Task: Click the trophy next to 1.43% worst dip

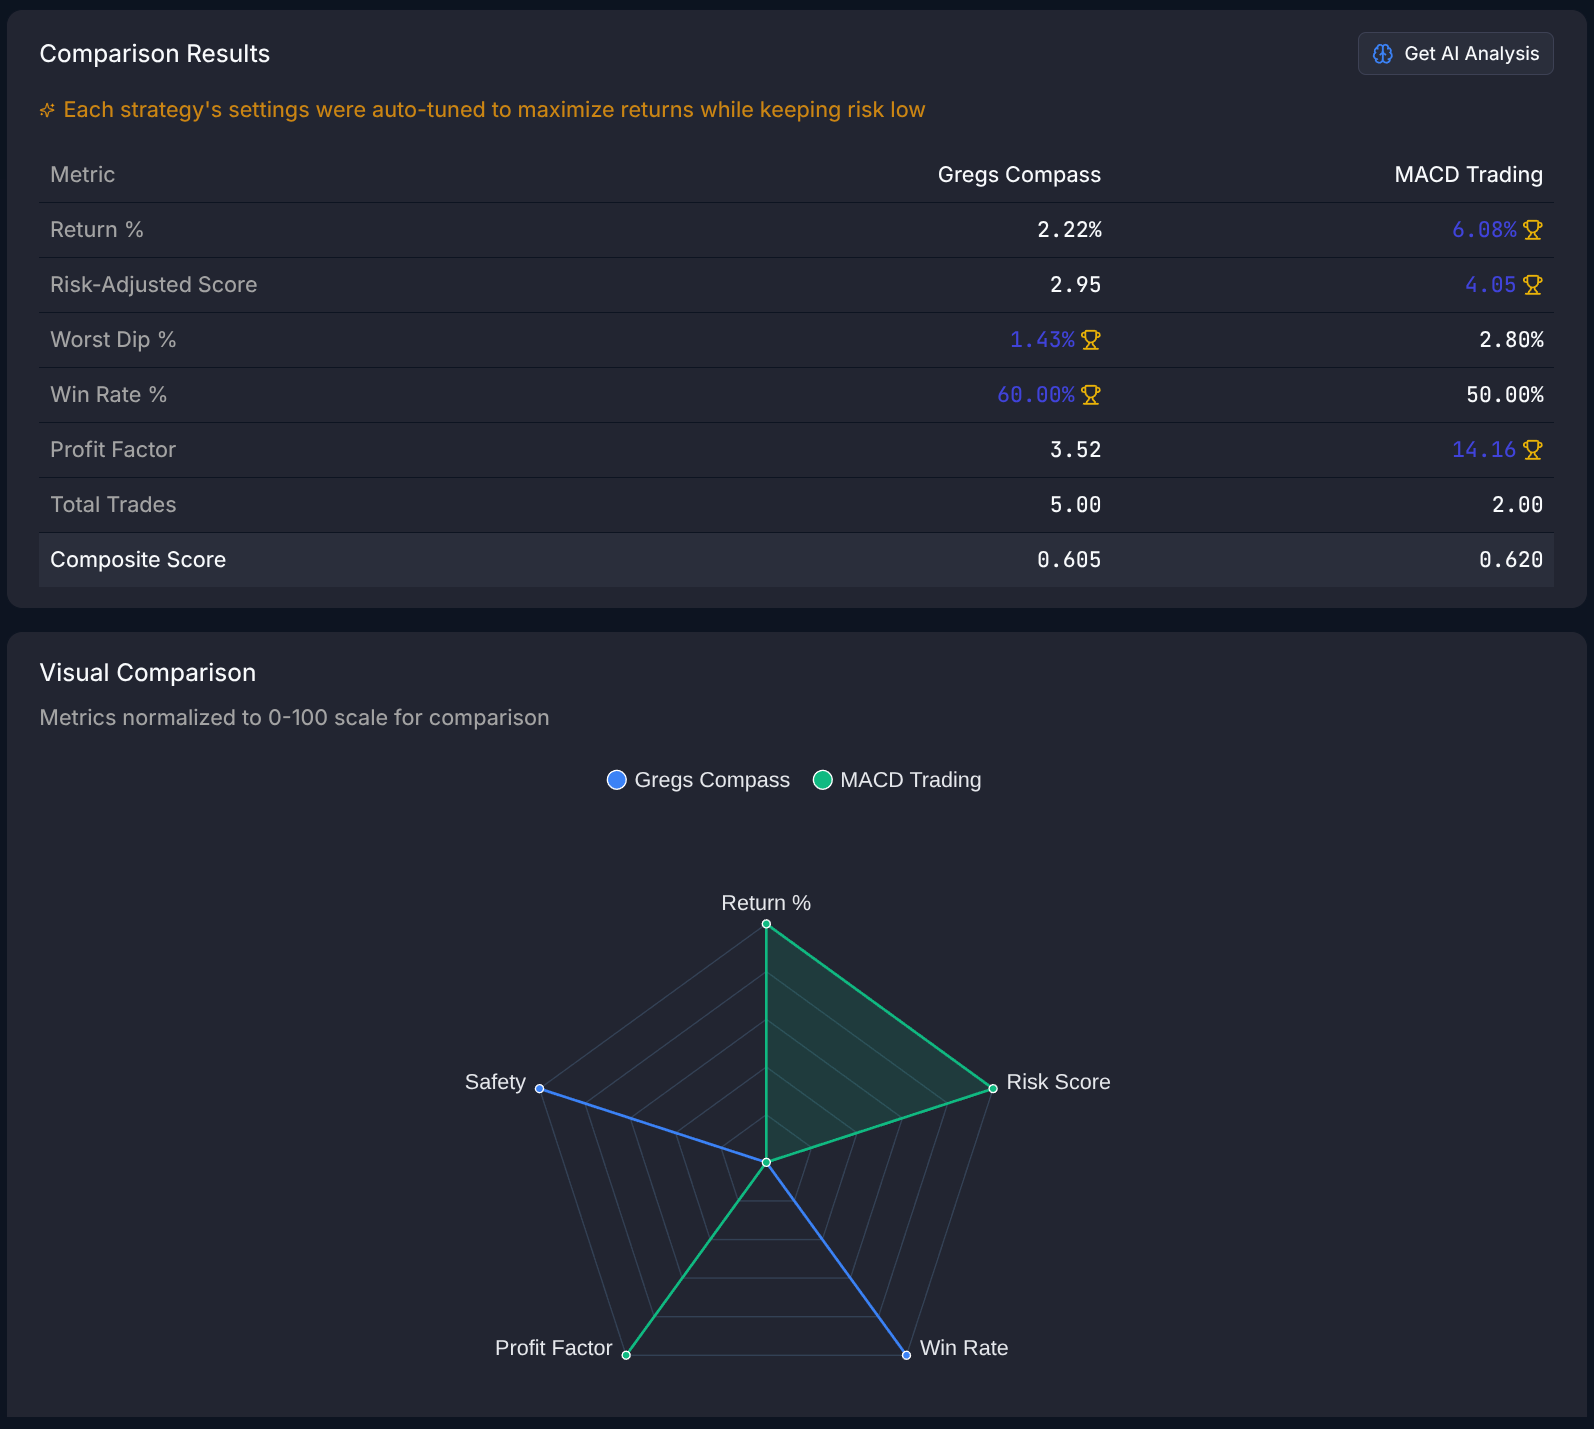Action: [x=1091, y=340]
